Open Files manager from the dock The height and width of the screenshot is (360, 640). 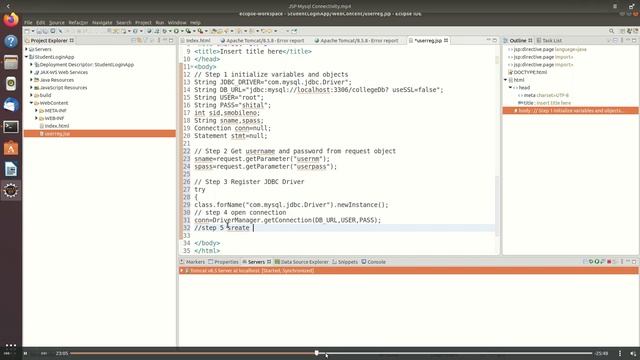(11, 62)
